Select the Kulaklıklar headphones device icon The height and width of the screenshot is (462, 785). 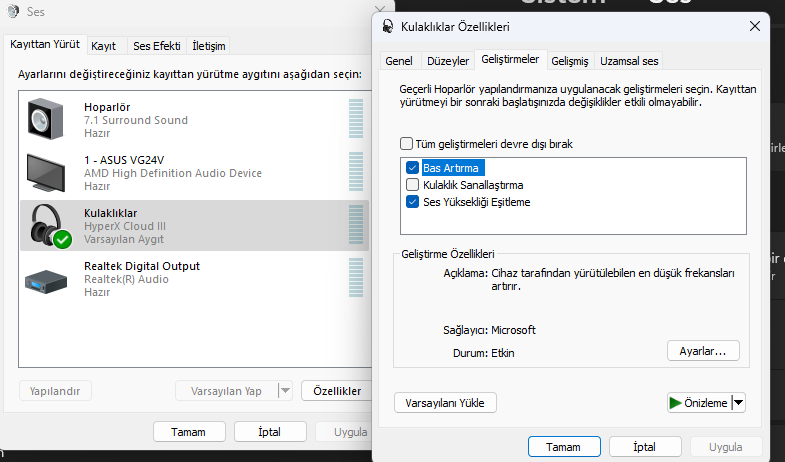click(47, 226)
